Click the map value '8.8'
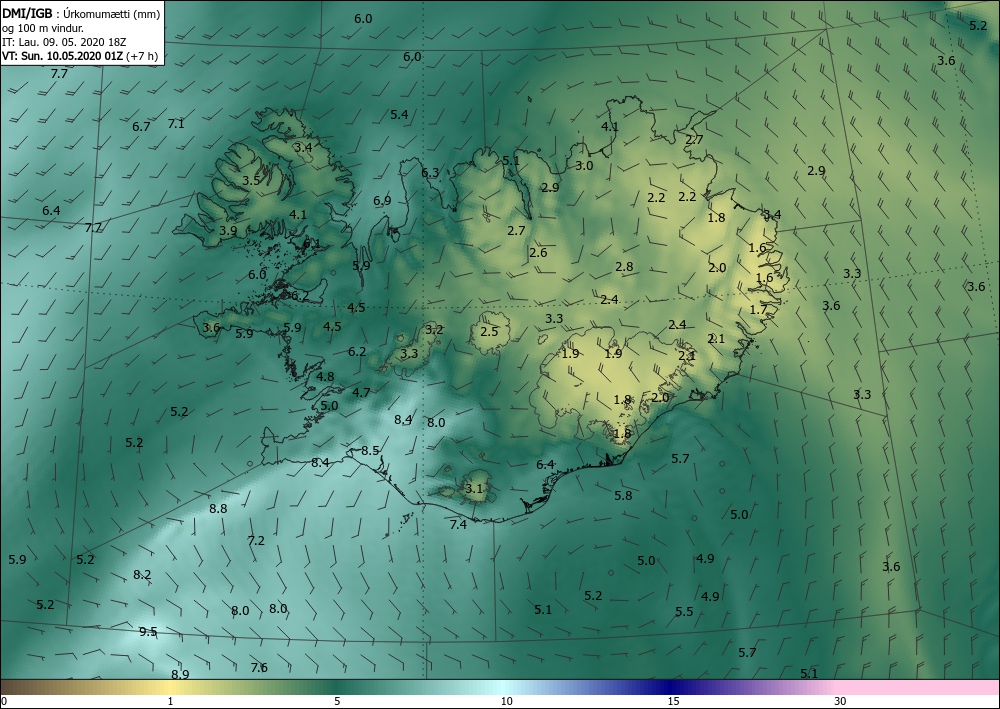This screenshot has width=1000, height=709. click(218, 508)
